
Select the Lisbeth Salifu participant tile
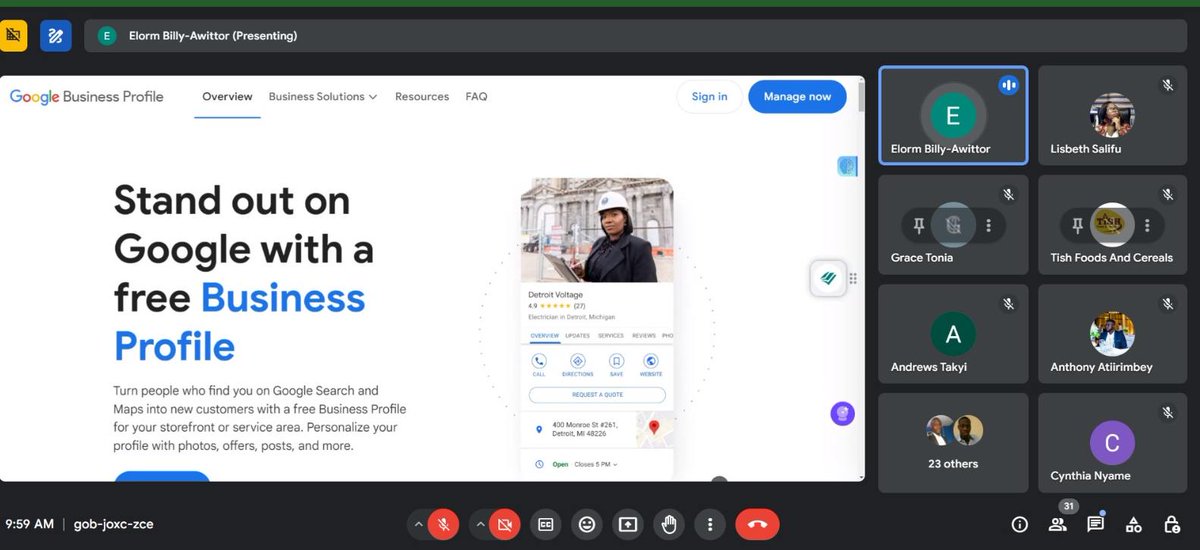click(1113, 115)
